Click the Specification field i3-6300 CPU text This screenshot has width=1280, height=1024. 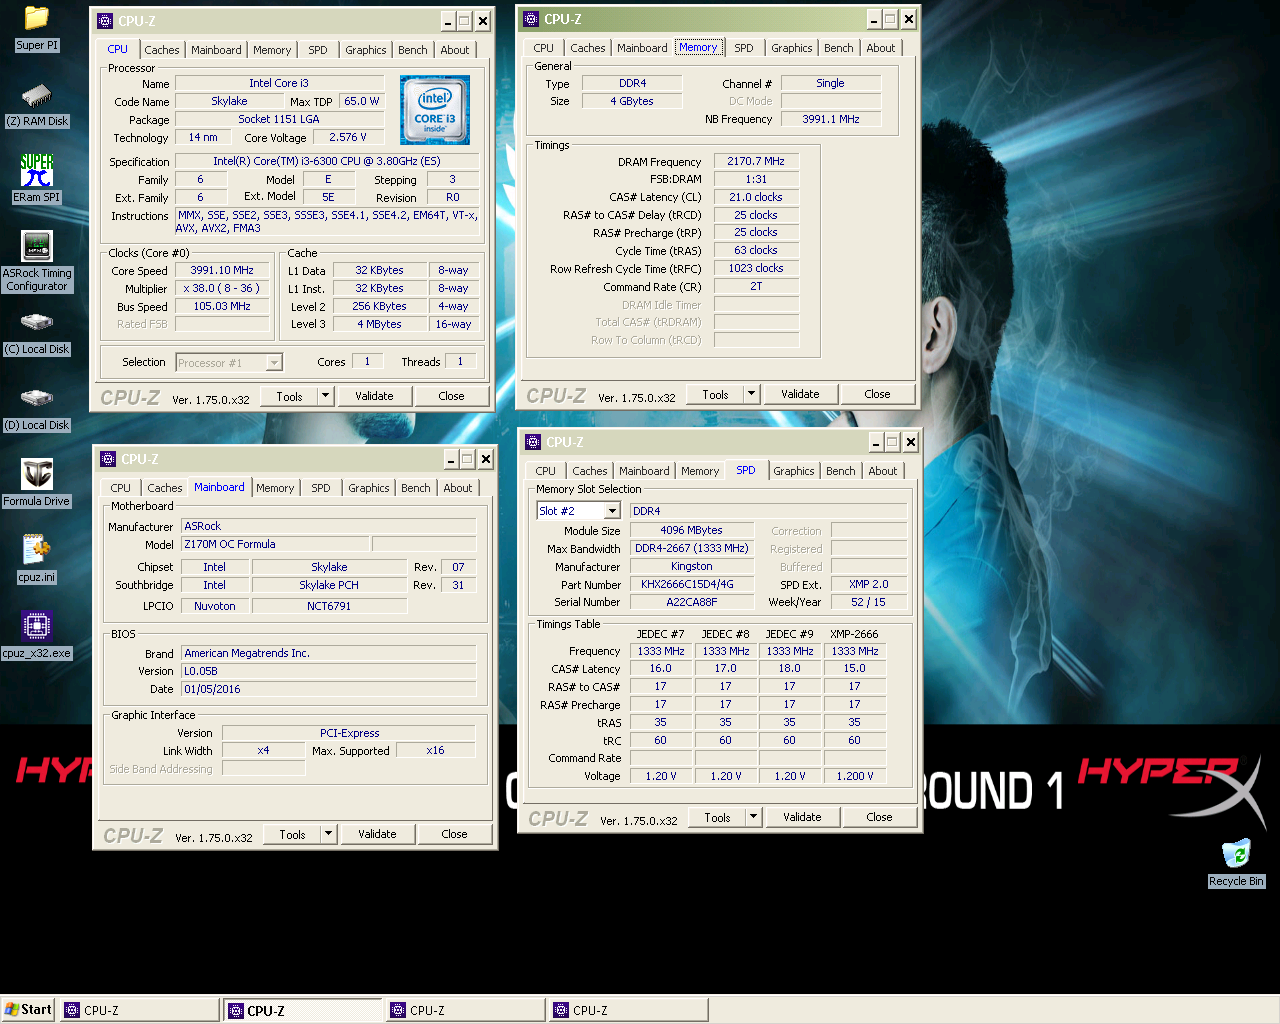point(326,161)
